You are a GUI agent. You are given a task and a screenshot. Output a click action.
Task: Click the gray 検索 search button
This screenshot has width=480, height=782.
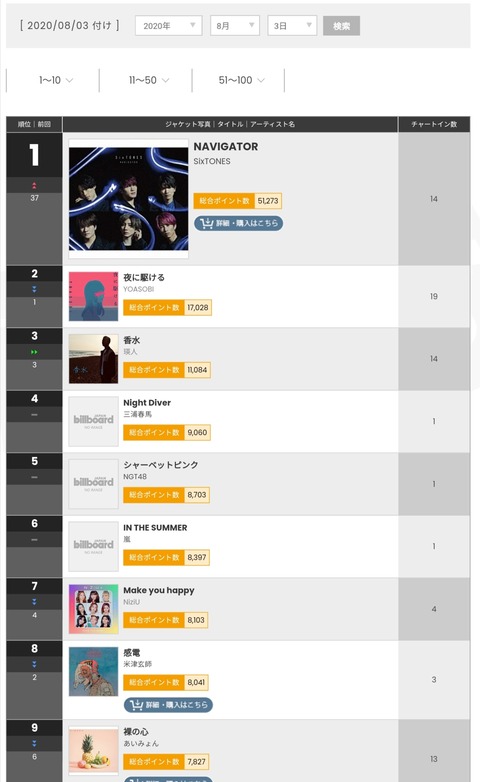click(x=341, y=25)
